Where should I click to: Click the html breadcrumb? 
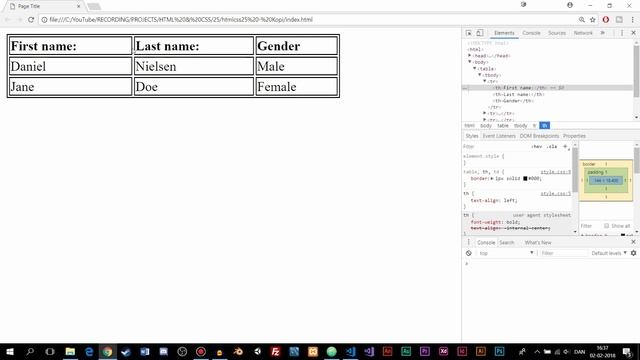469,126
